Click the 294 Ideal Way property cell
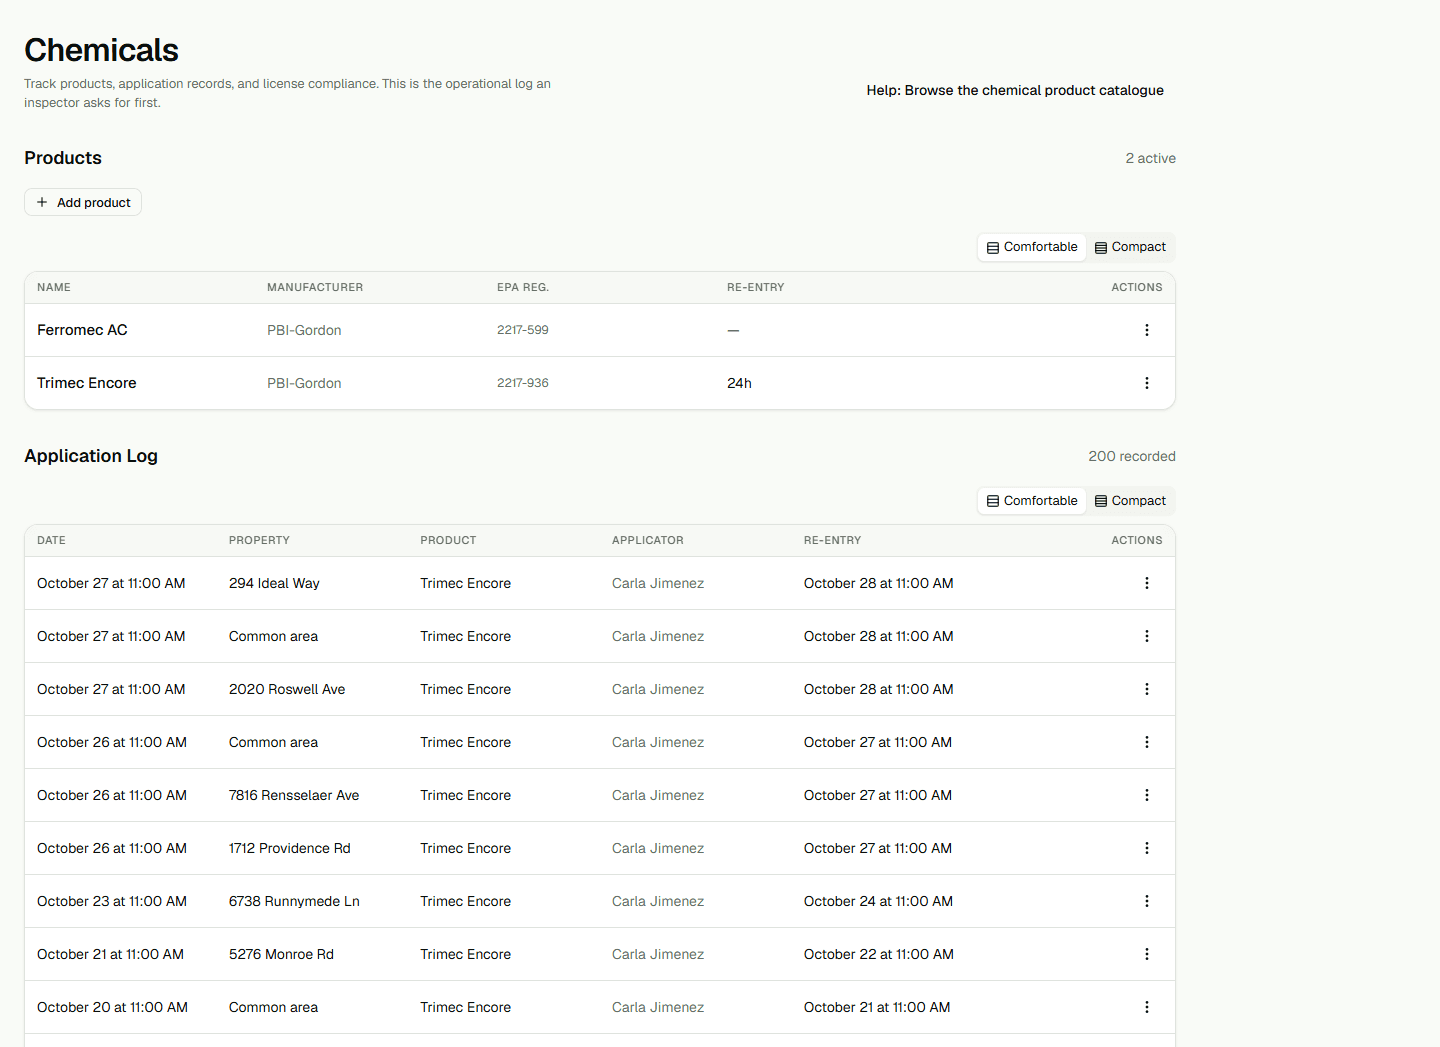The height and width of the screenshot is (1047, 1440). [x=274, y=583]
